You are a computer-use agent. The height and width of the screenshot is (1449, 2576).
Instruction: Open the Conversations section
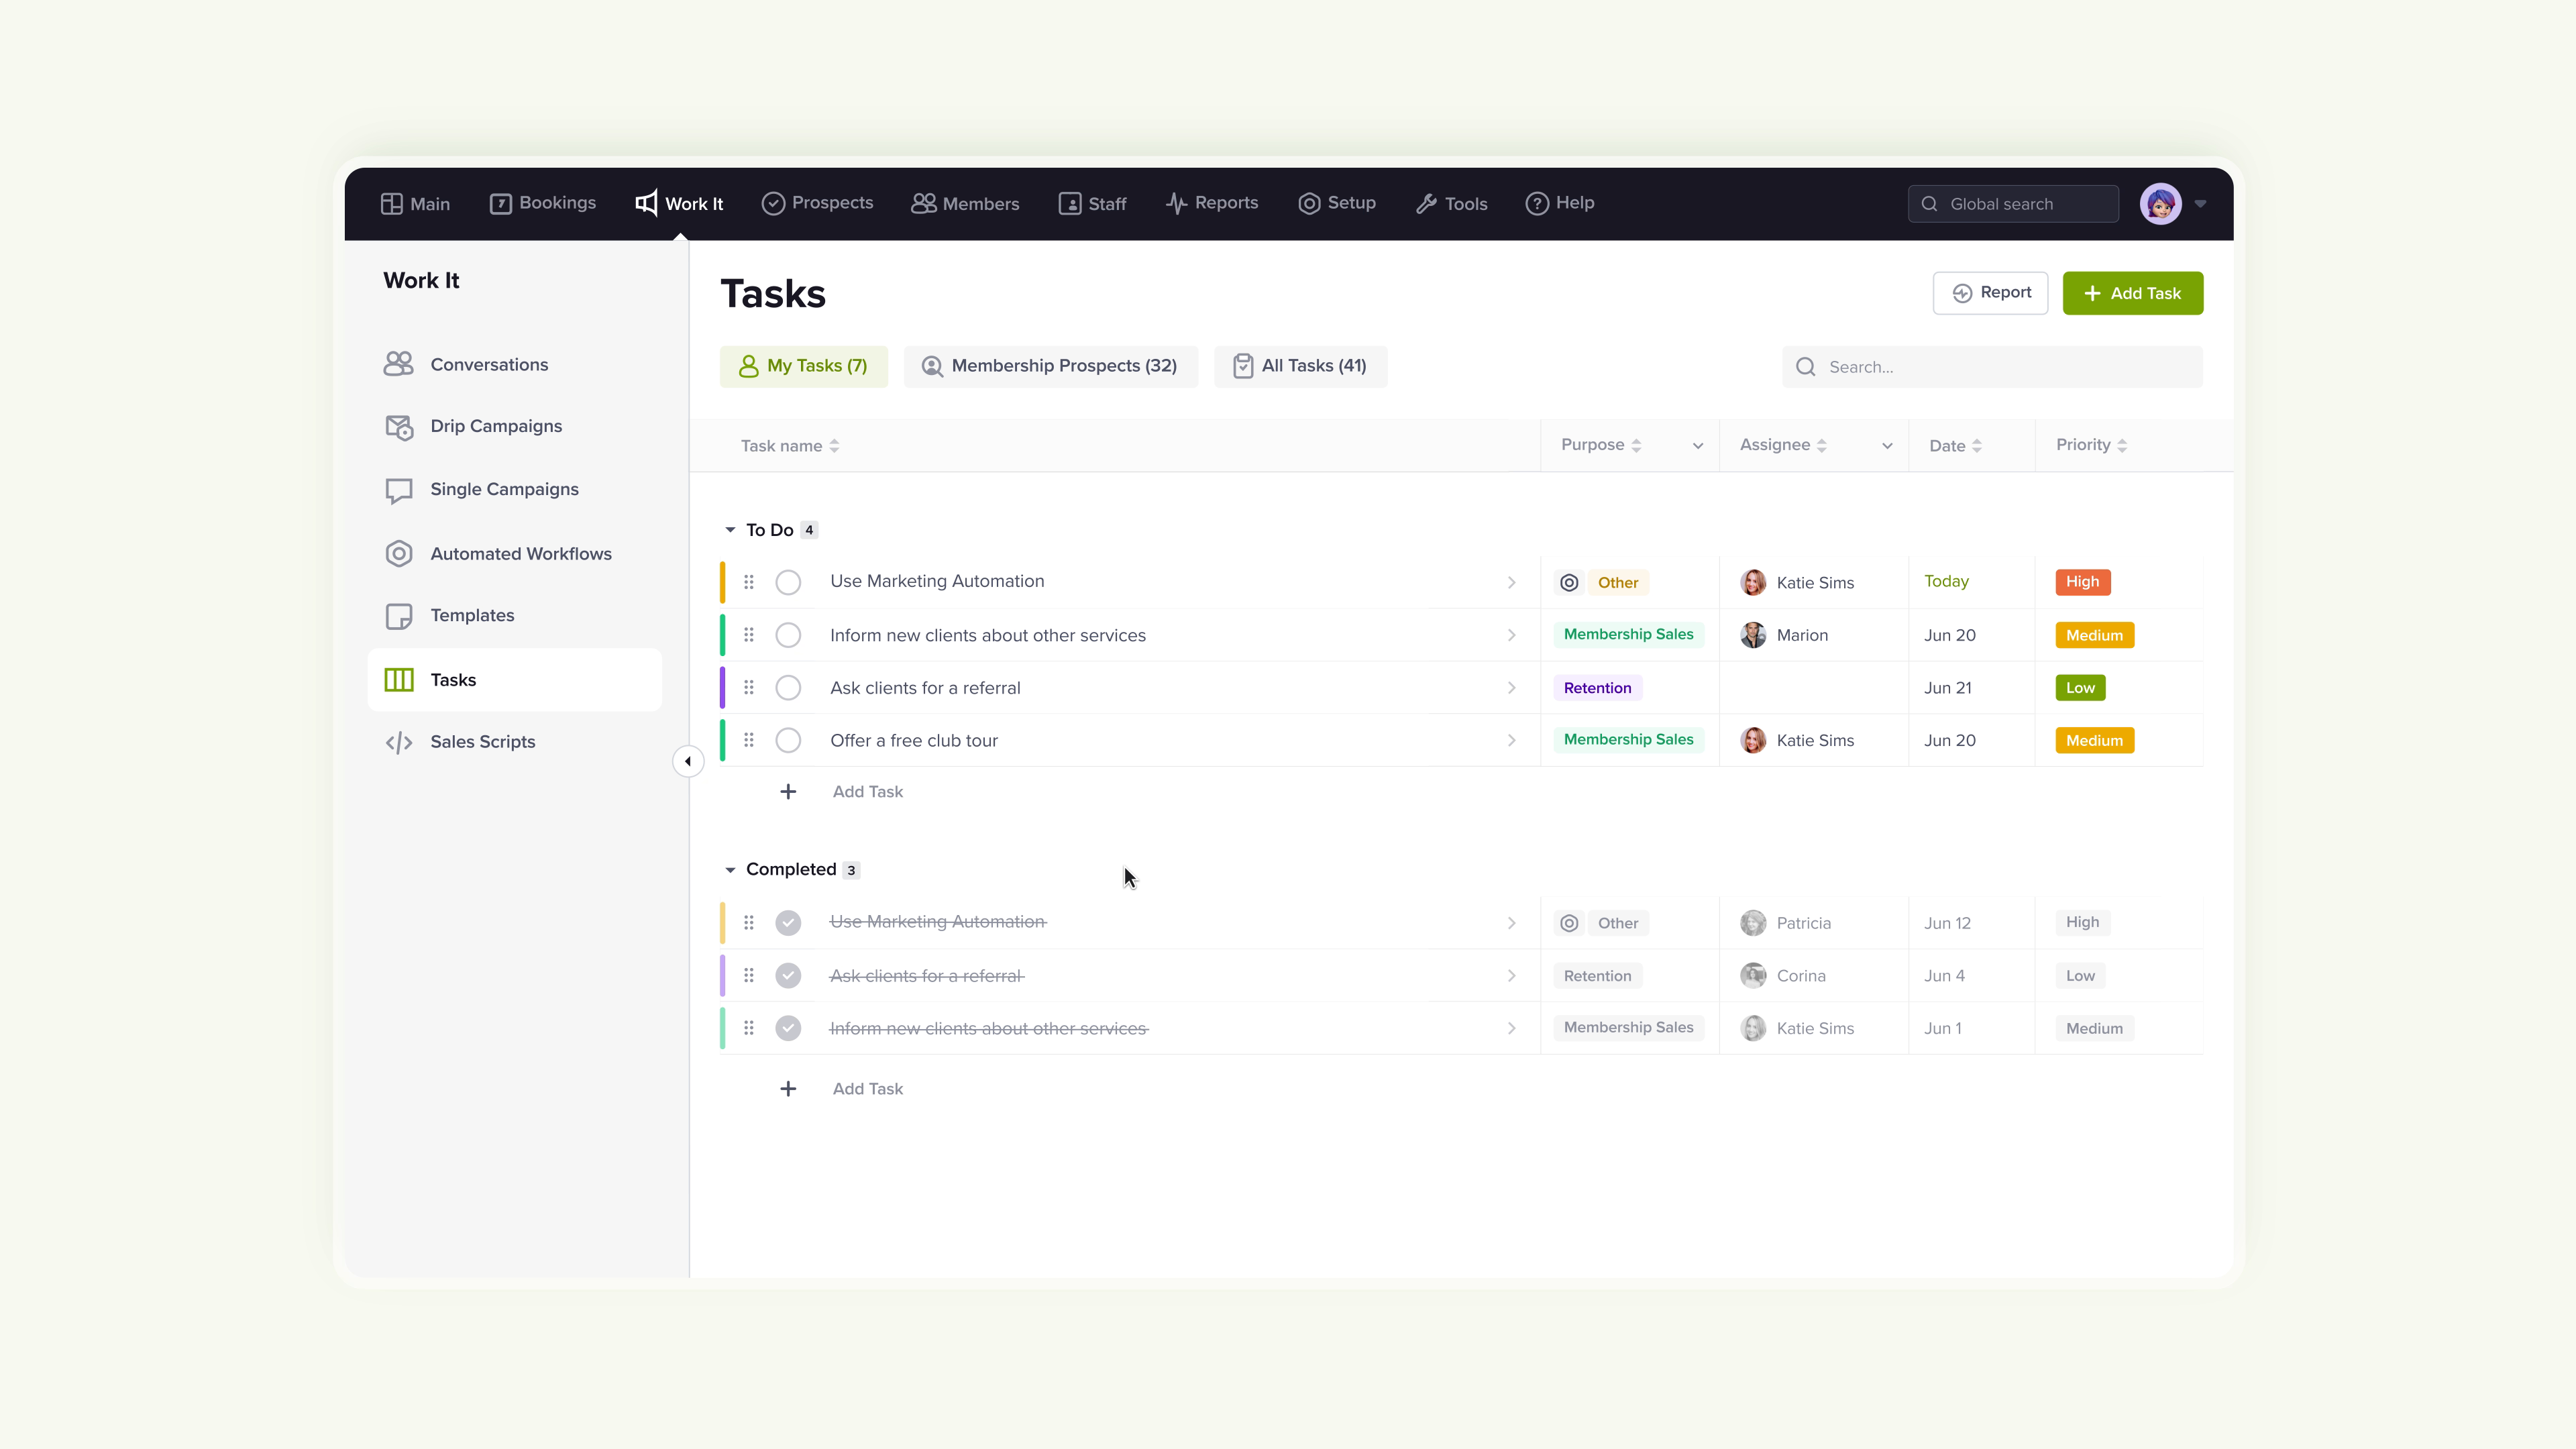[x=489, y=364]
